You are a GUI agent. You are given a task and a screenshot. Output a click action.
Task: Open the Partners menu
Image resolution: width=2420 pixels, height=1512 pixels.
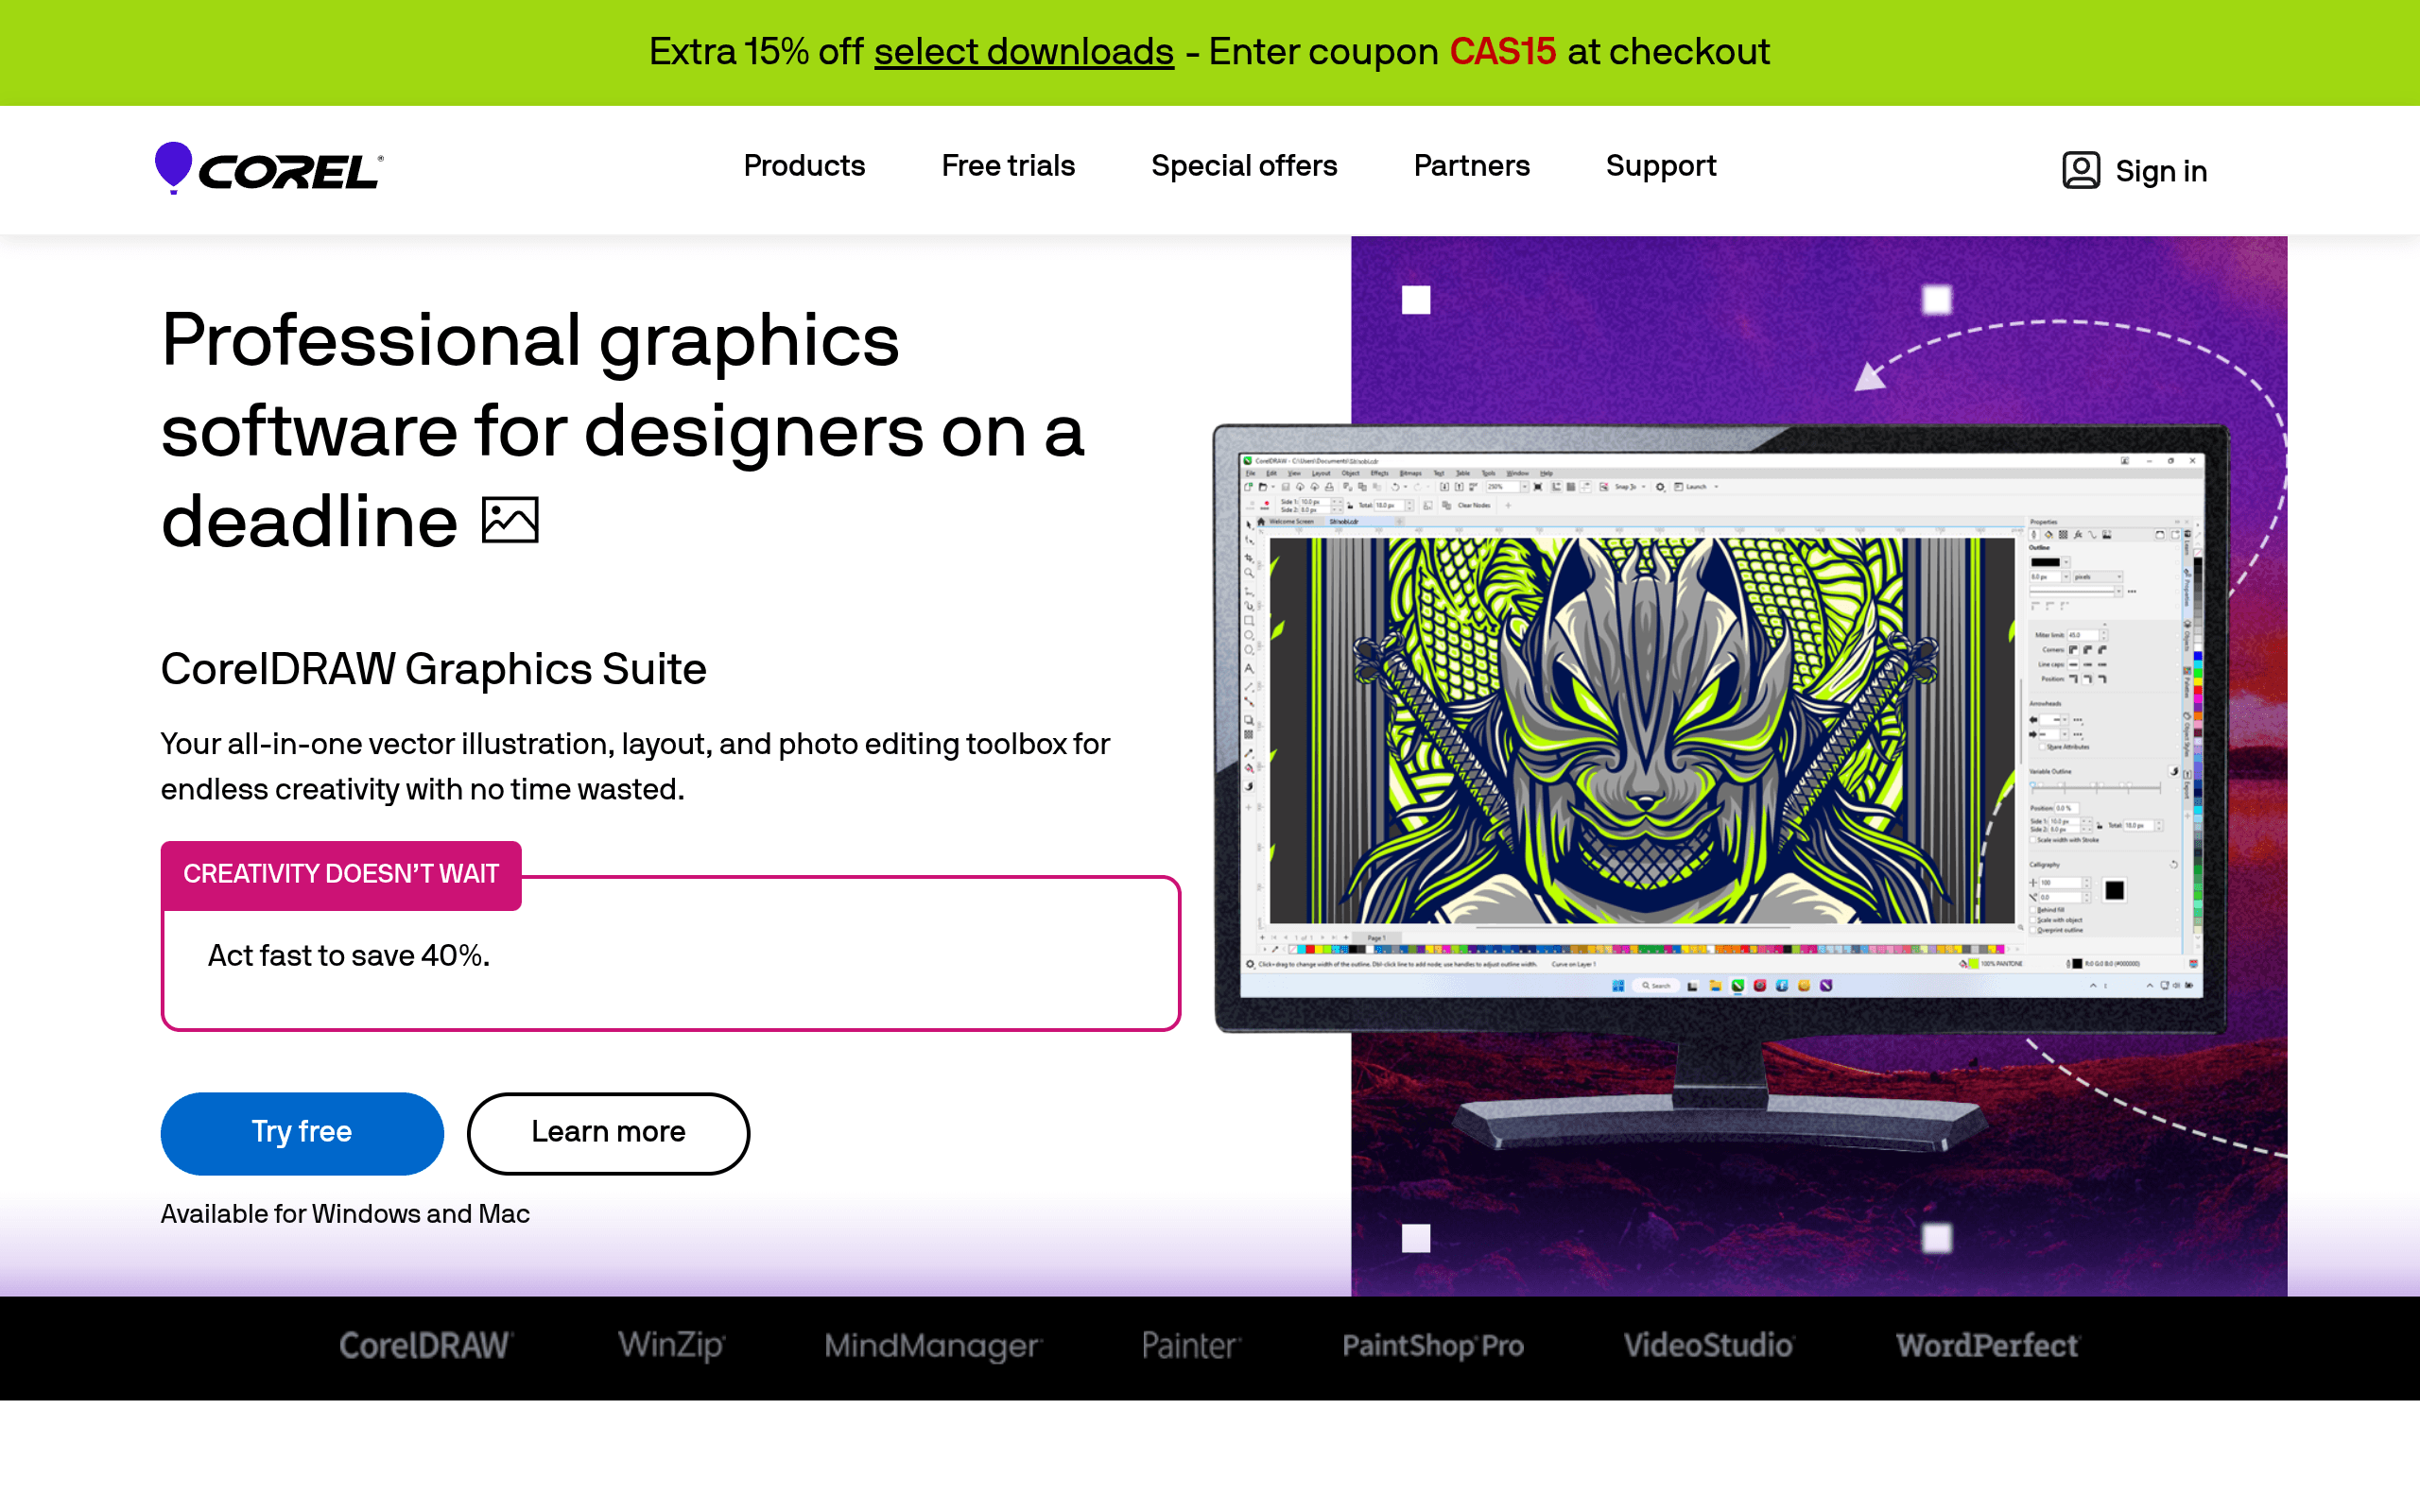[x=1471, y=166]
